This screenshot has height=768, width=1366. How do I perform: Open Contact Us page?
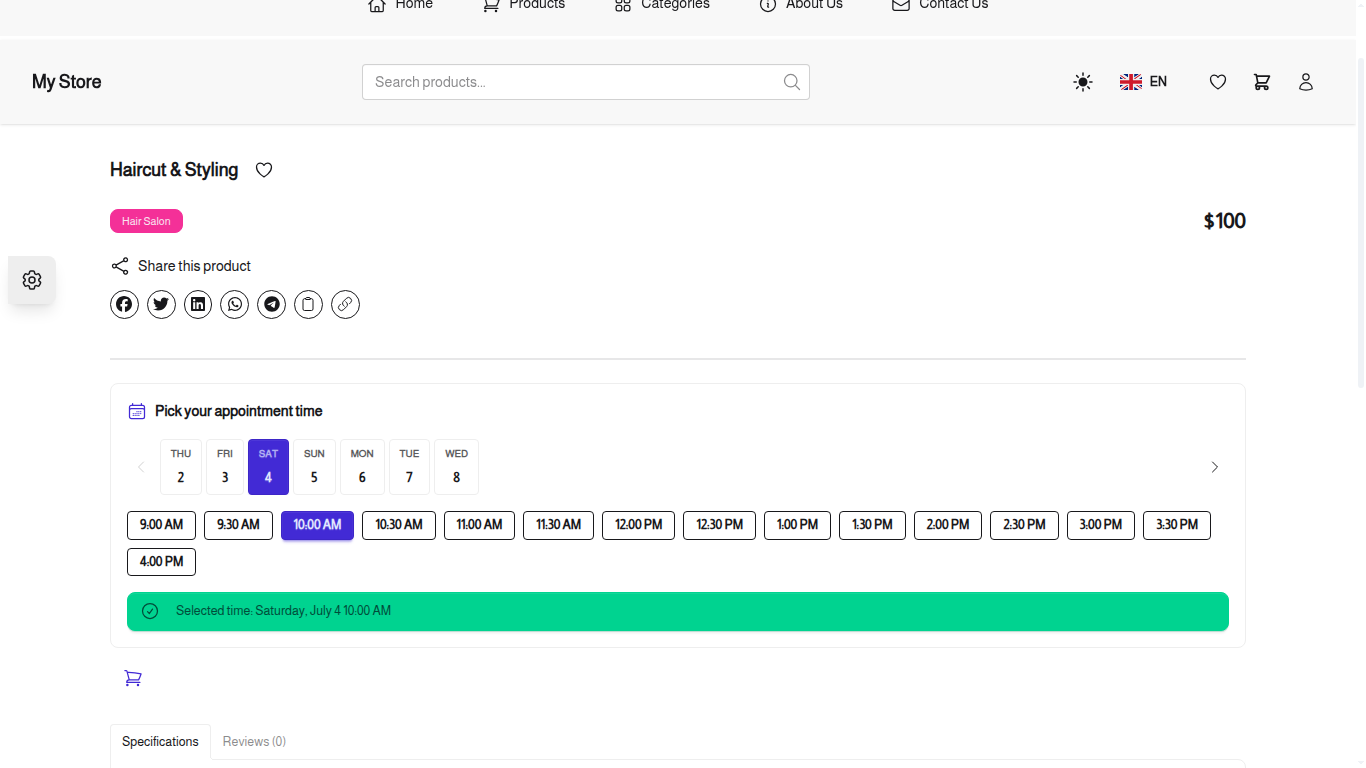tap(940, 5)
